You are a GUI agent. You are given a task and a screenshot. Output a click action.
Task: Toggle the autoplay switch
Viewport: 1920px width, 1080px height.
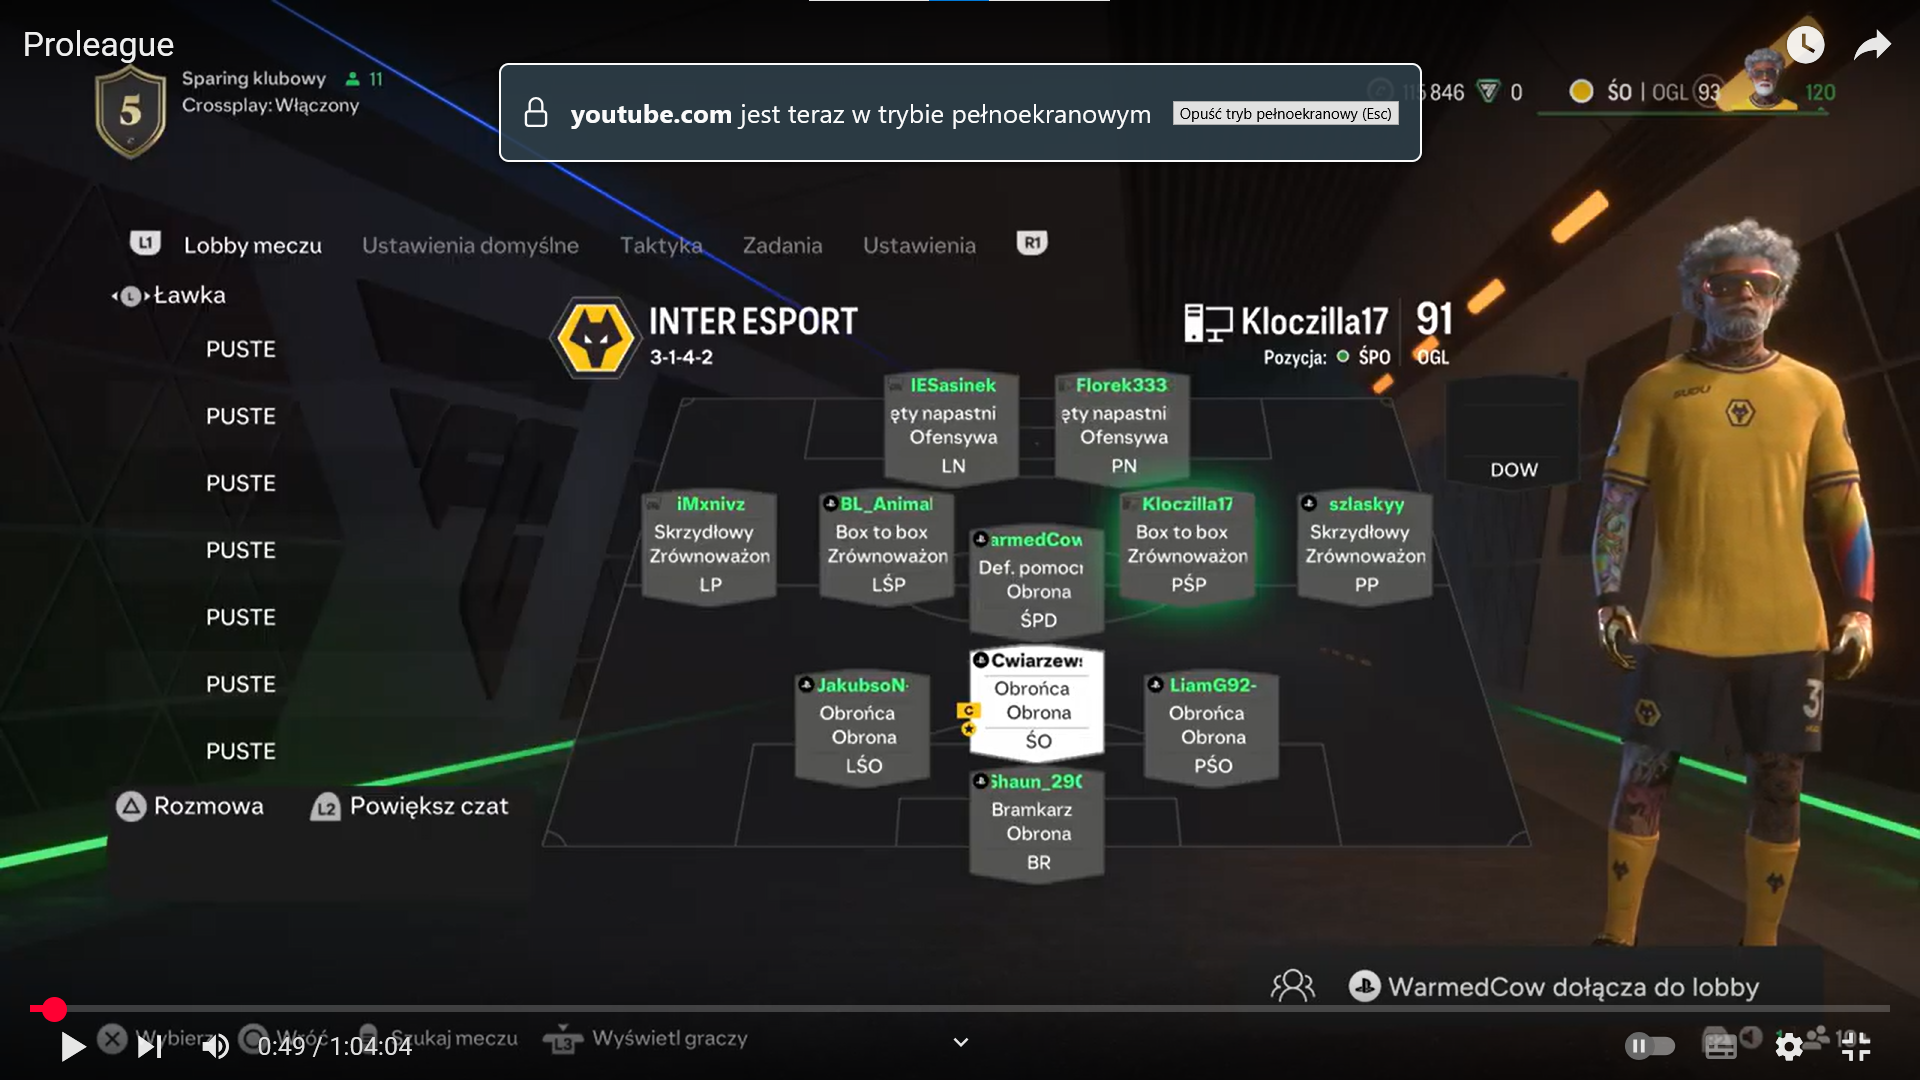point(1650,1047)
